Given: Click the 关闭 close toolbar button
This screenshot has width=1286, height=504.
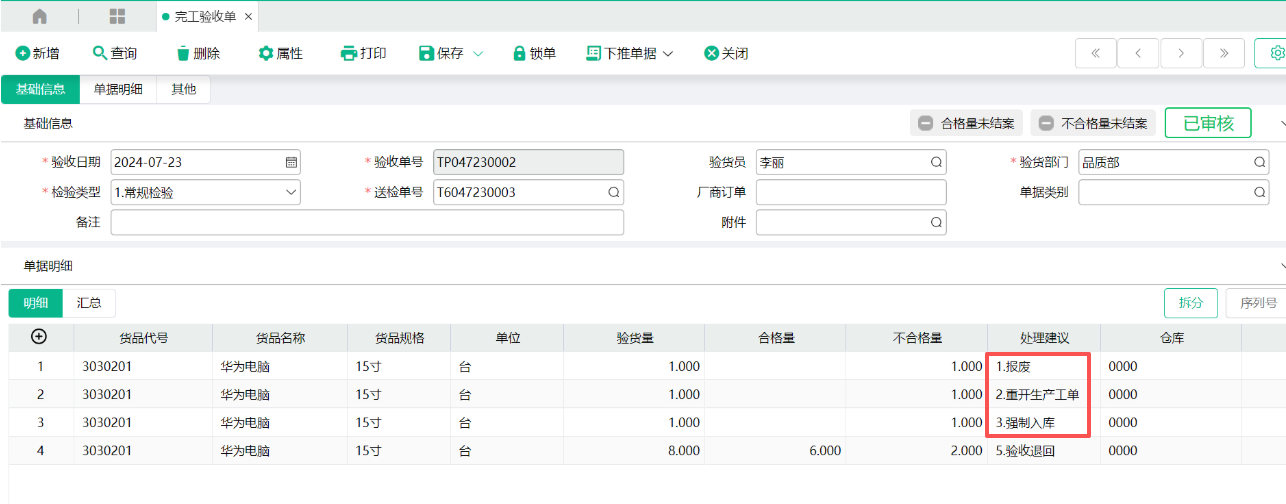Looking at the screenshot, I should pyautogui.click(x=726, y=53).
